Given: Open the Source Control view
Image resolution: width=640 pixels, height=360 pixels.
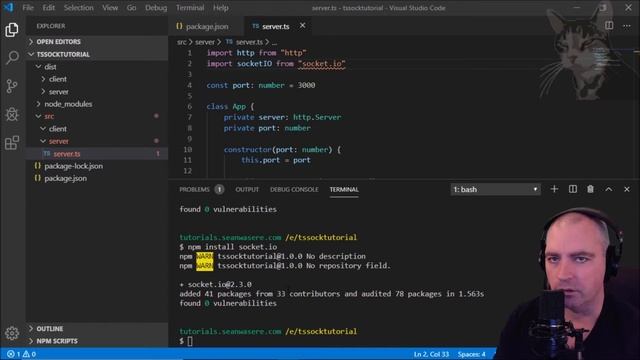Looking at the screenshot, I should tap(12, 86).
